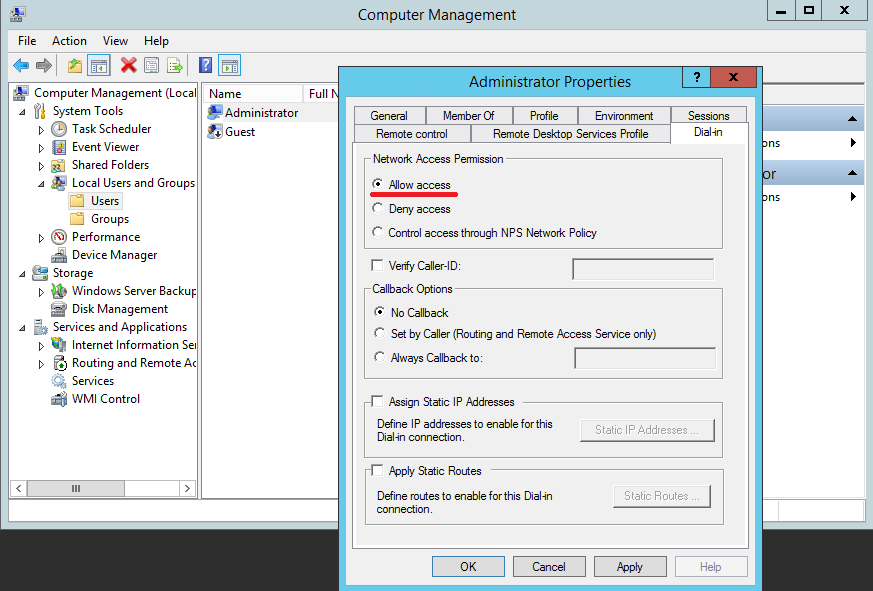Switch to the Member Of tab
Screen dimensions: 873x591
pos(468,116)
